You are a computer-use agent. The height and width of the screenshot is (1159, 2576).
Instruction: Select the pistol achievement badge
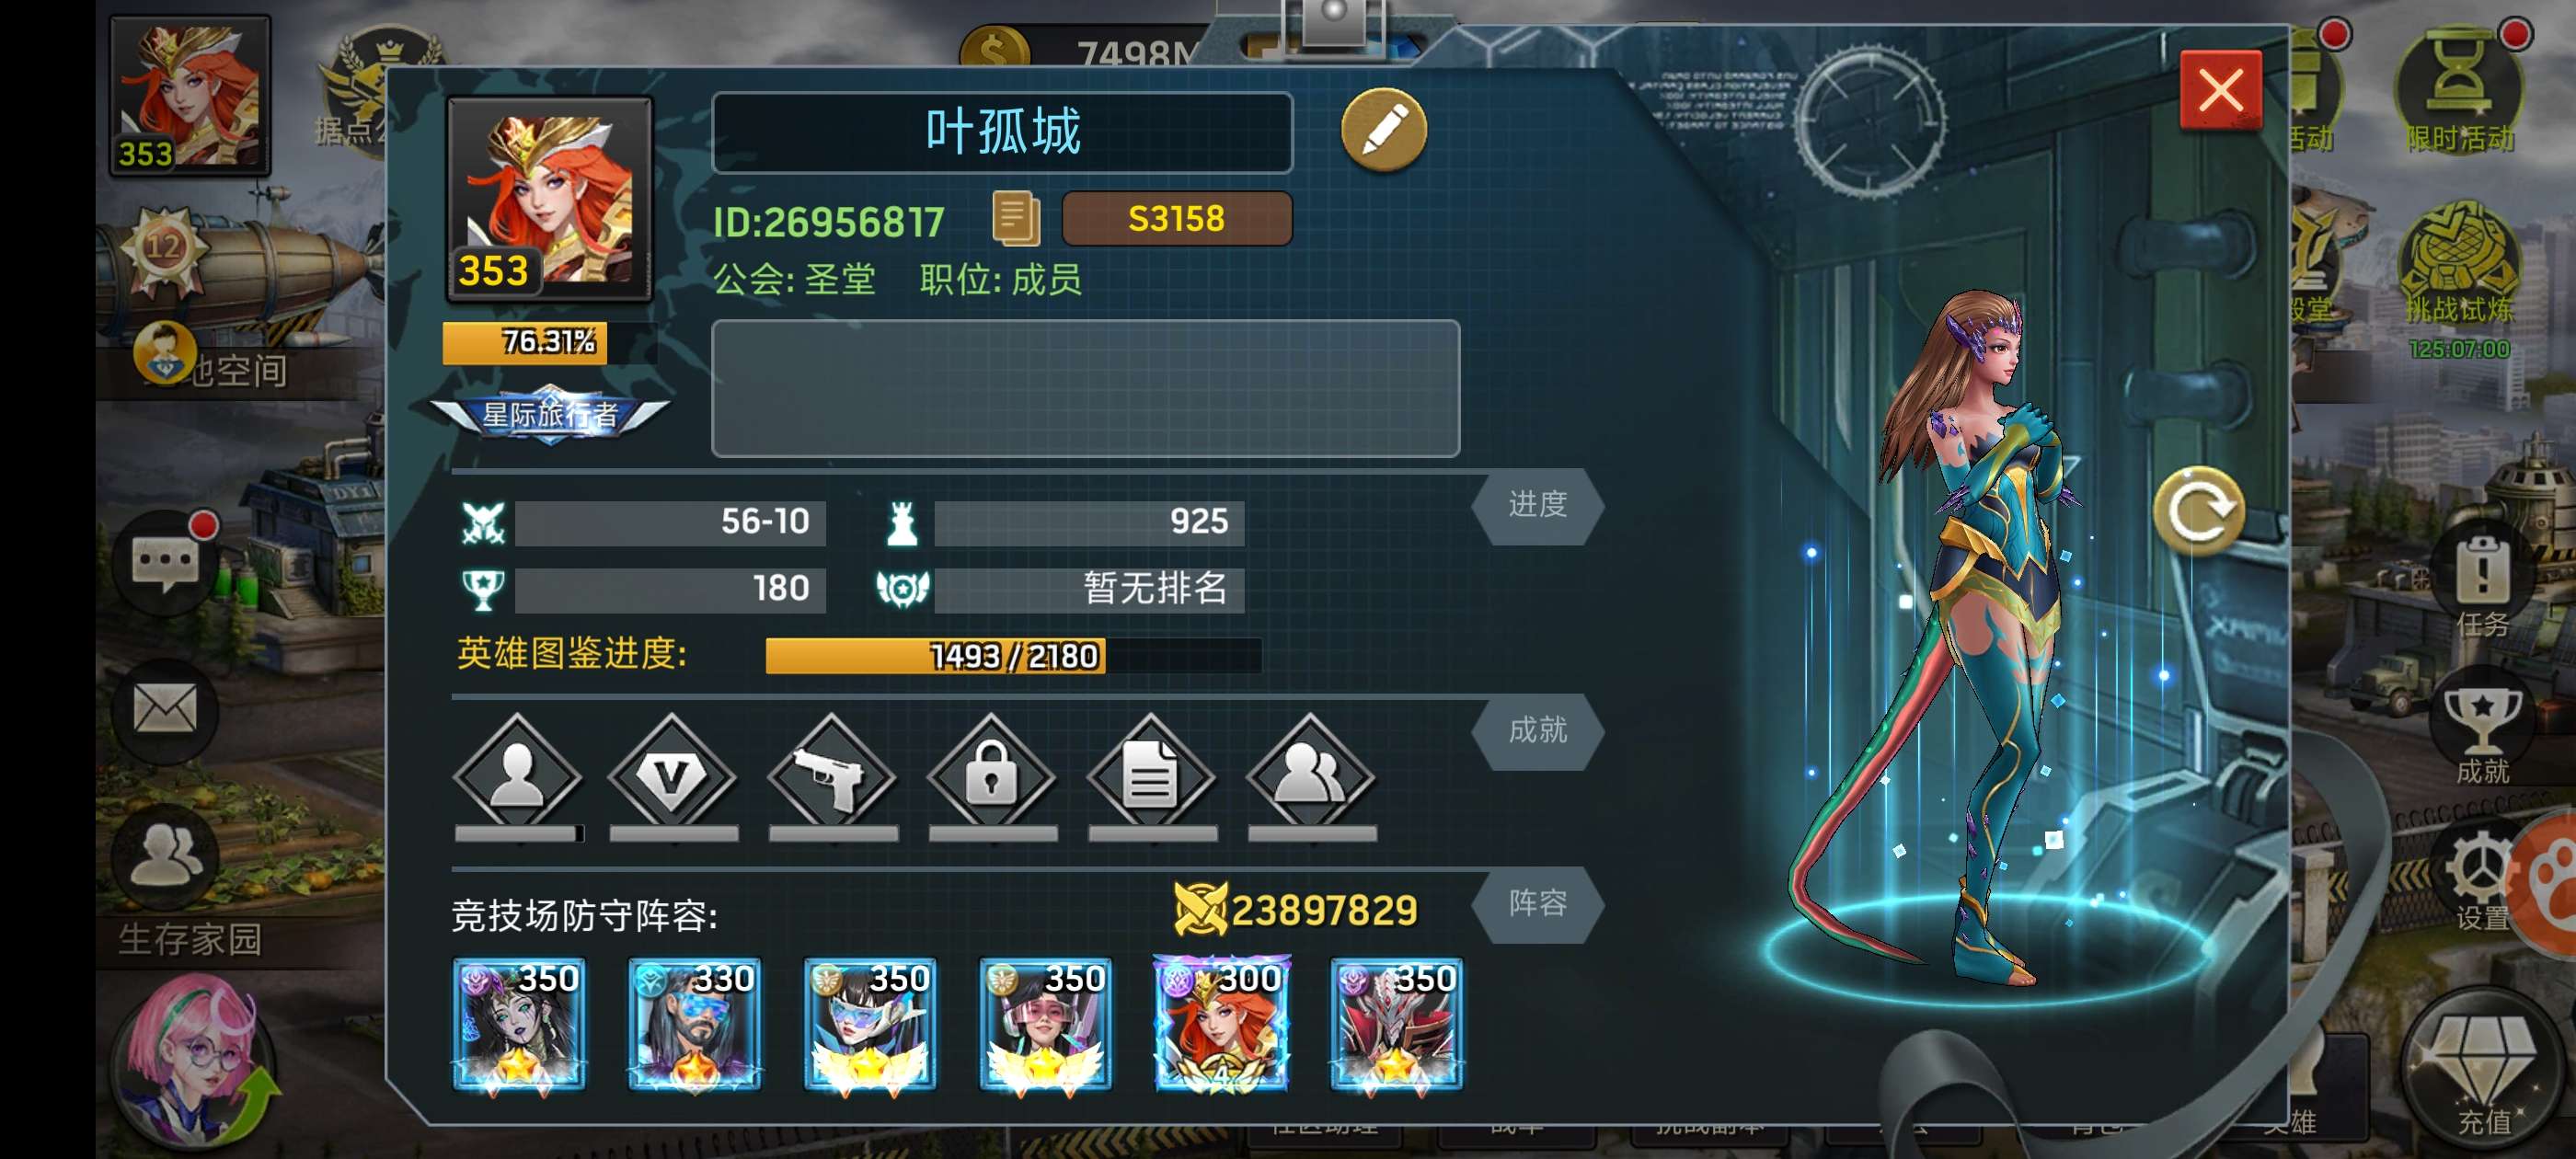(x=832, y=777)
